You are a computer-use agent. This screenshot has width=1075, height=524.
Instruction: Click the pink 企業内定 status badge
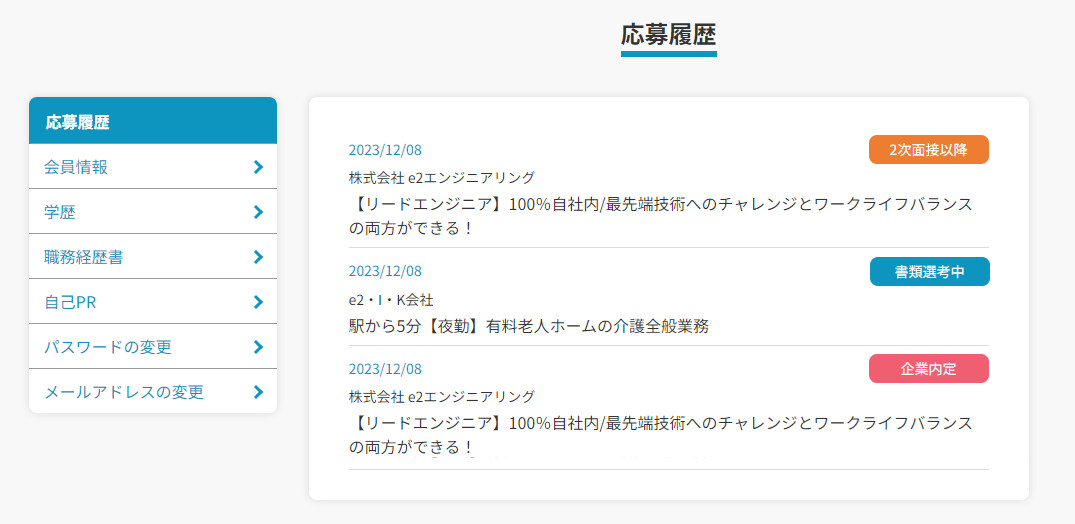pyautogui.click(x=929, y=368)
